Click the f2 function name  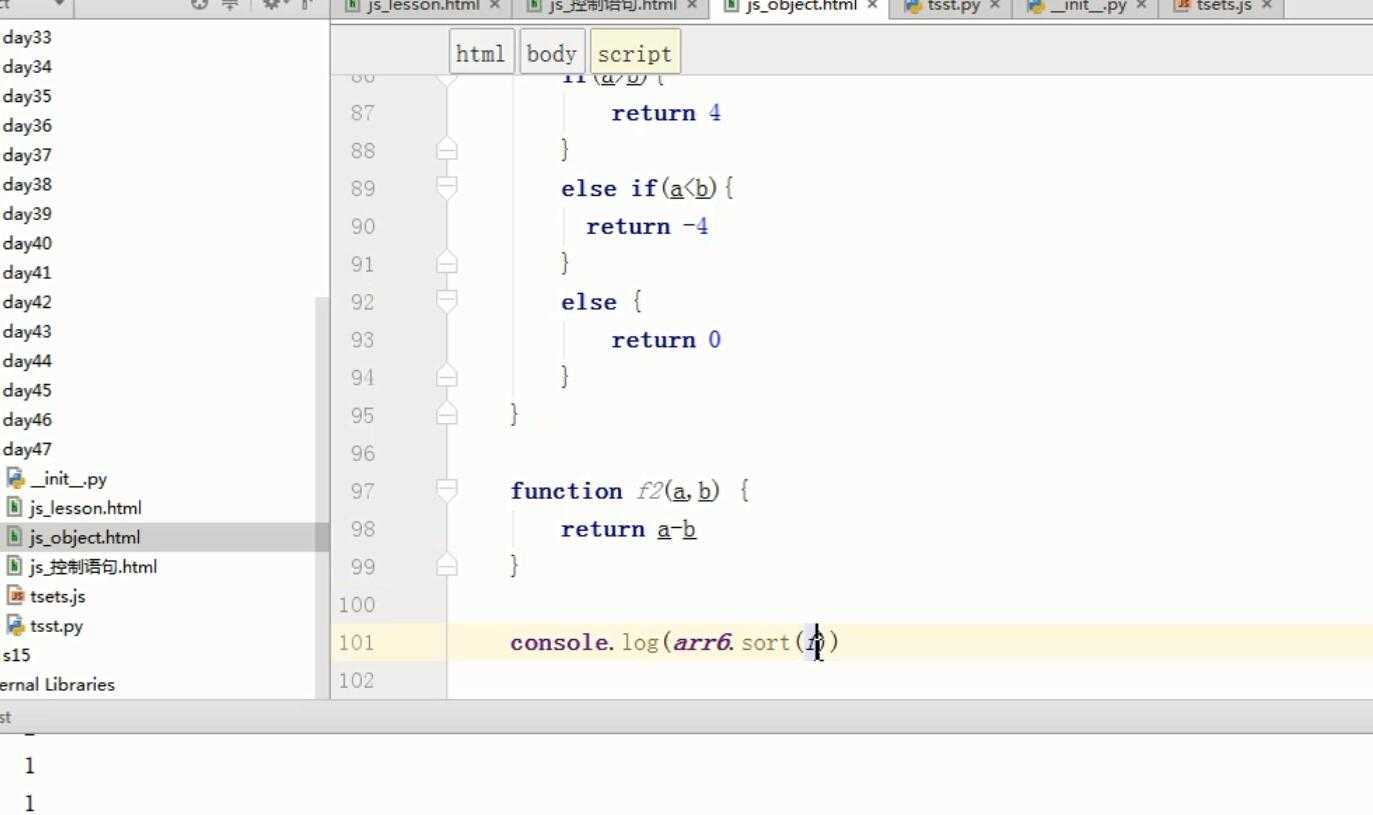pyautogui.click(x=649, y=491)
